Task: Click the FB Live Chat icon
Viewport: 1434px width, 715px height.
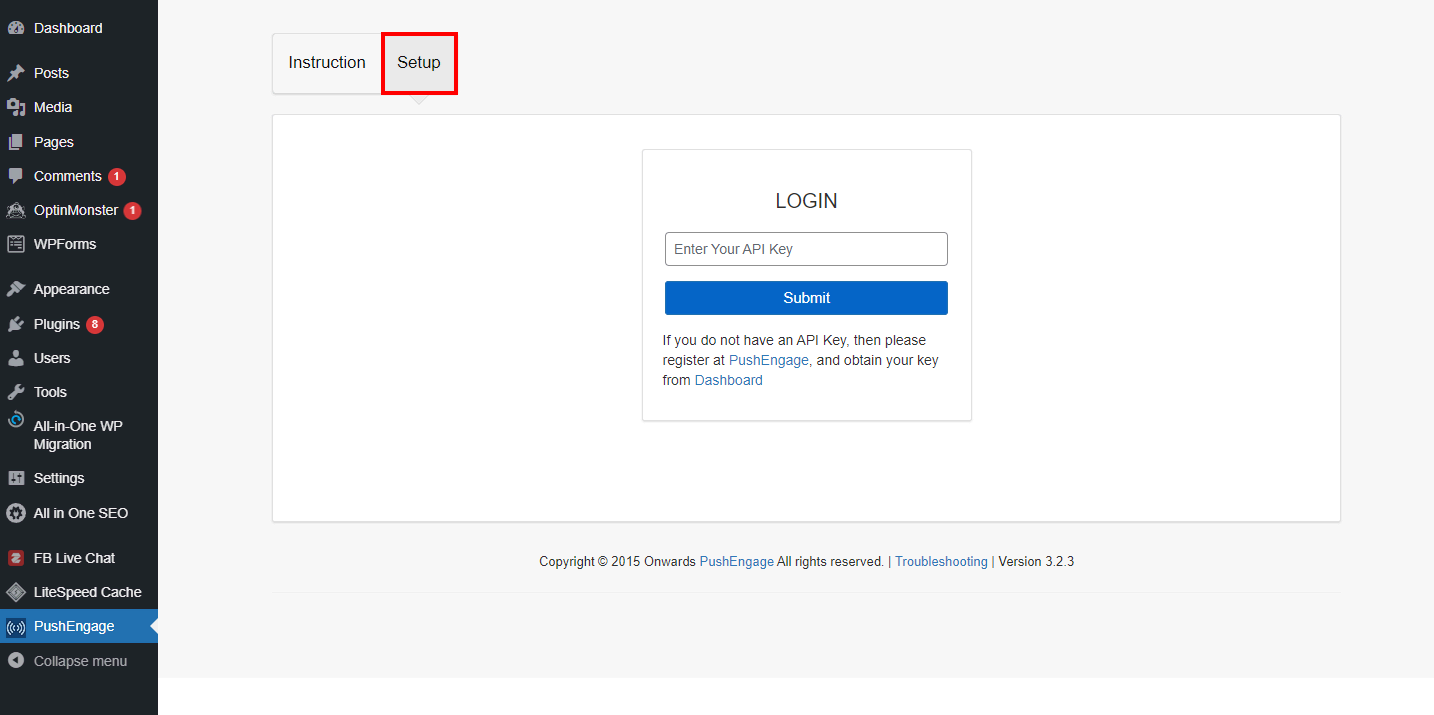Action: (x=16, y=558)
